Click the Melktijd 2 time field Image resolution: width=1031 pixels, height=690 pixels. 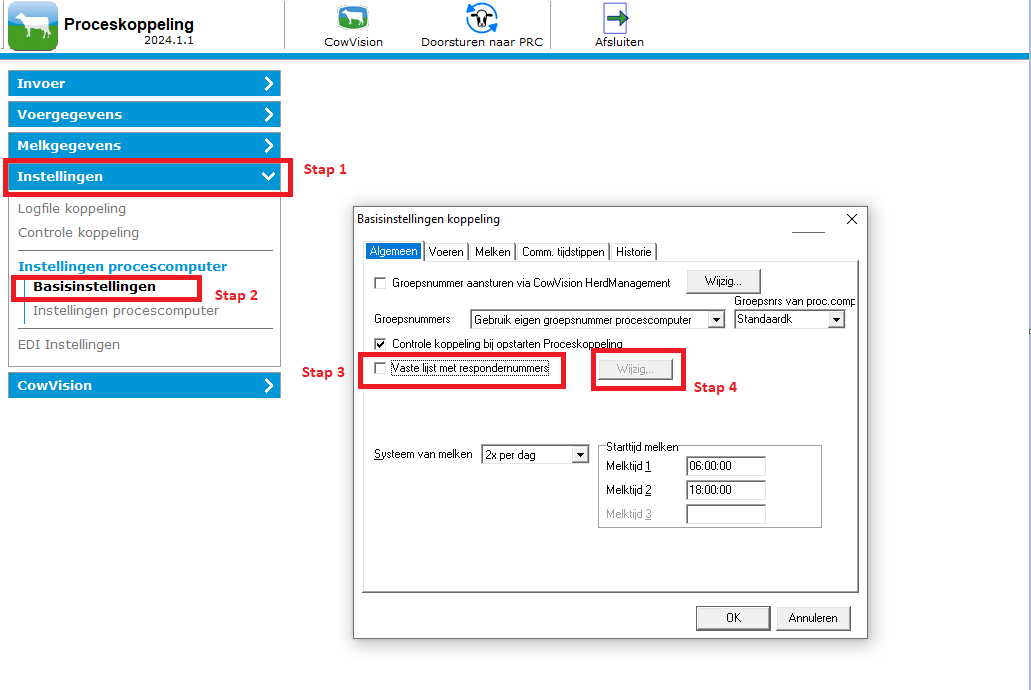pos(726,490)
